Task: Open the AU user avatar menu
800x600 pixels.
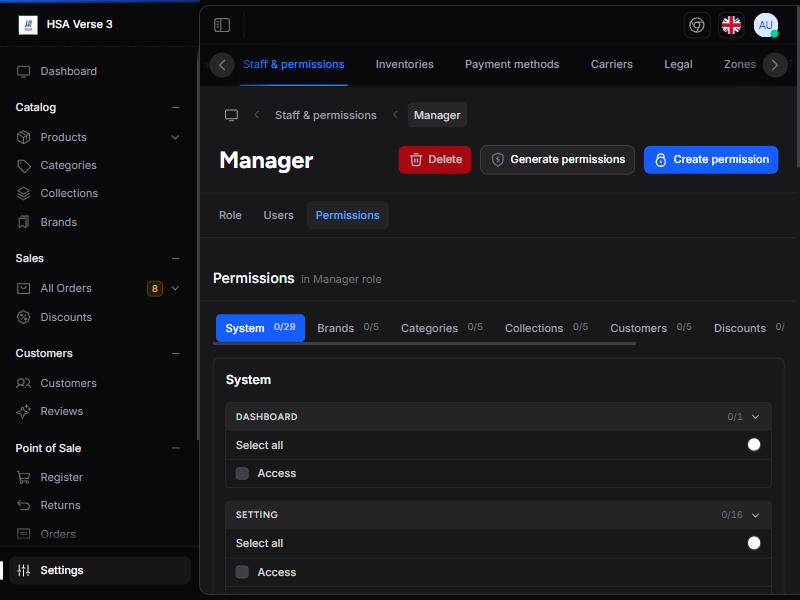Action: (765, 25)
